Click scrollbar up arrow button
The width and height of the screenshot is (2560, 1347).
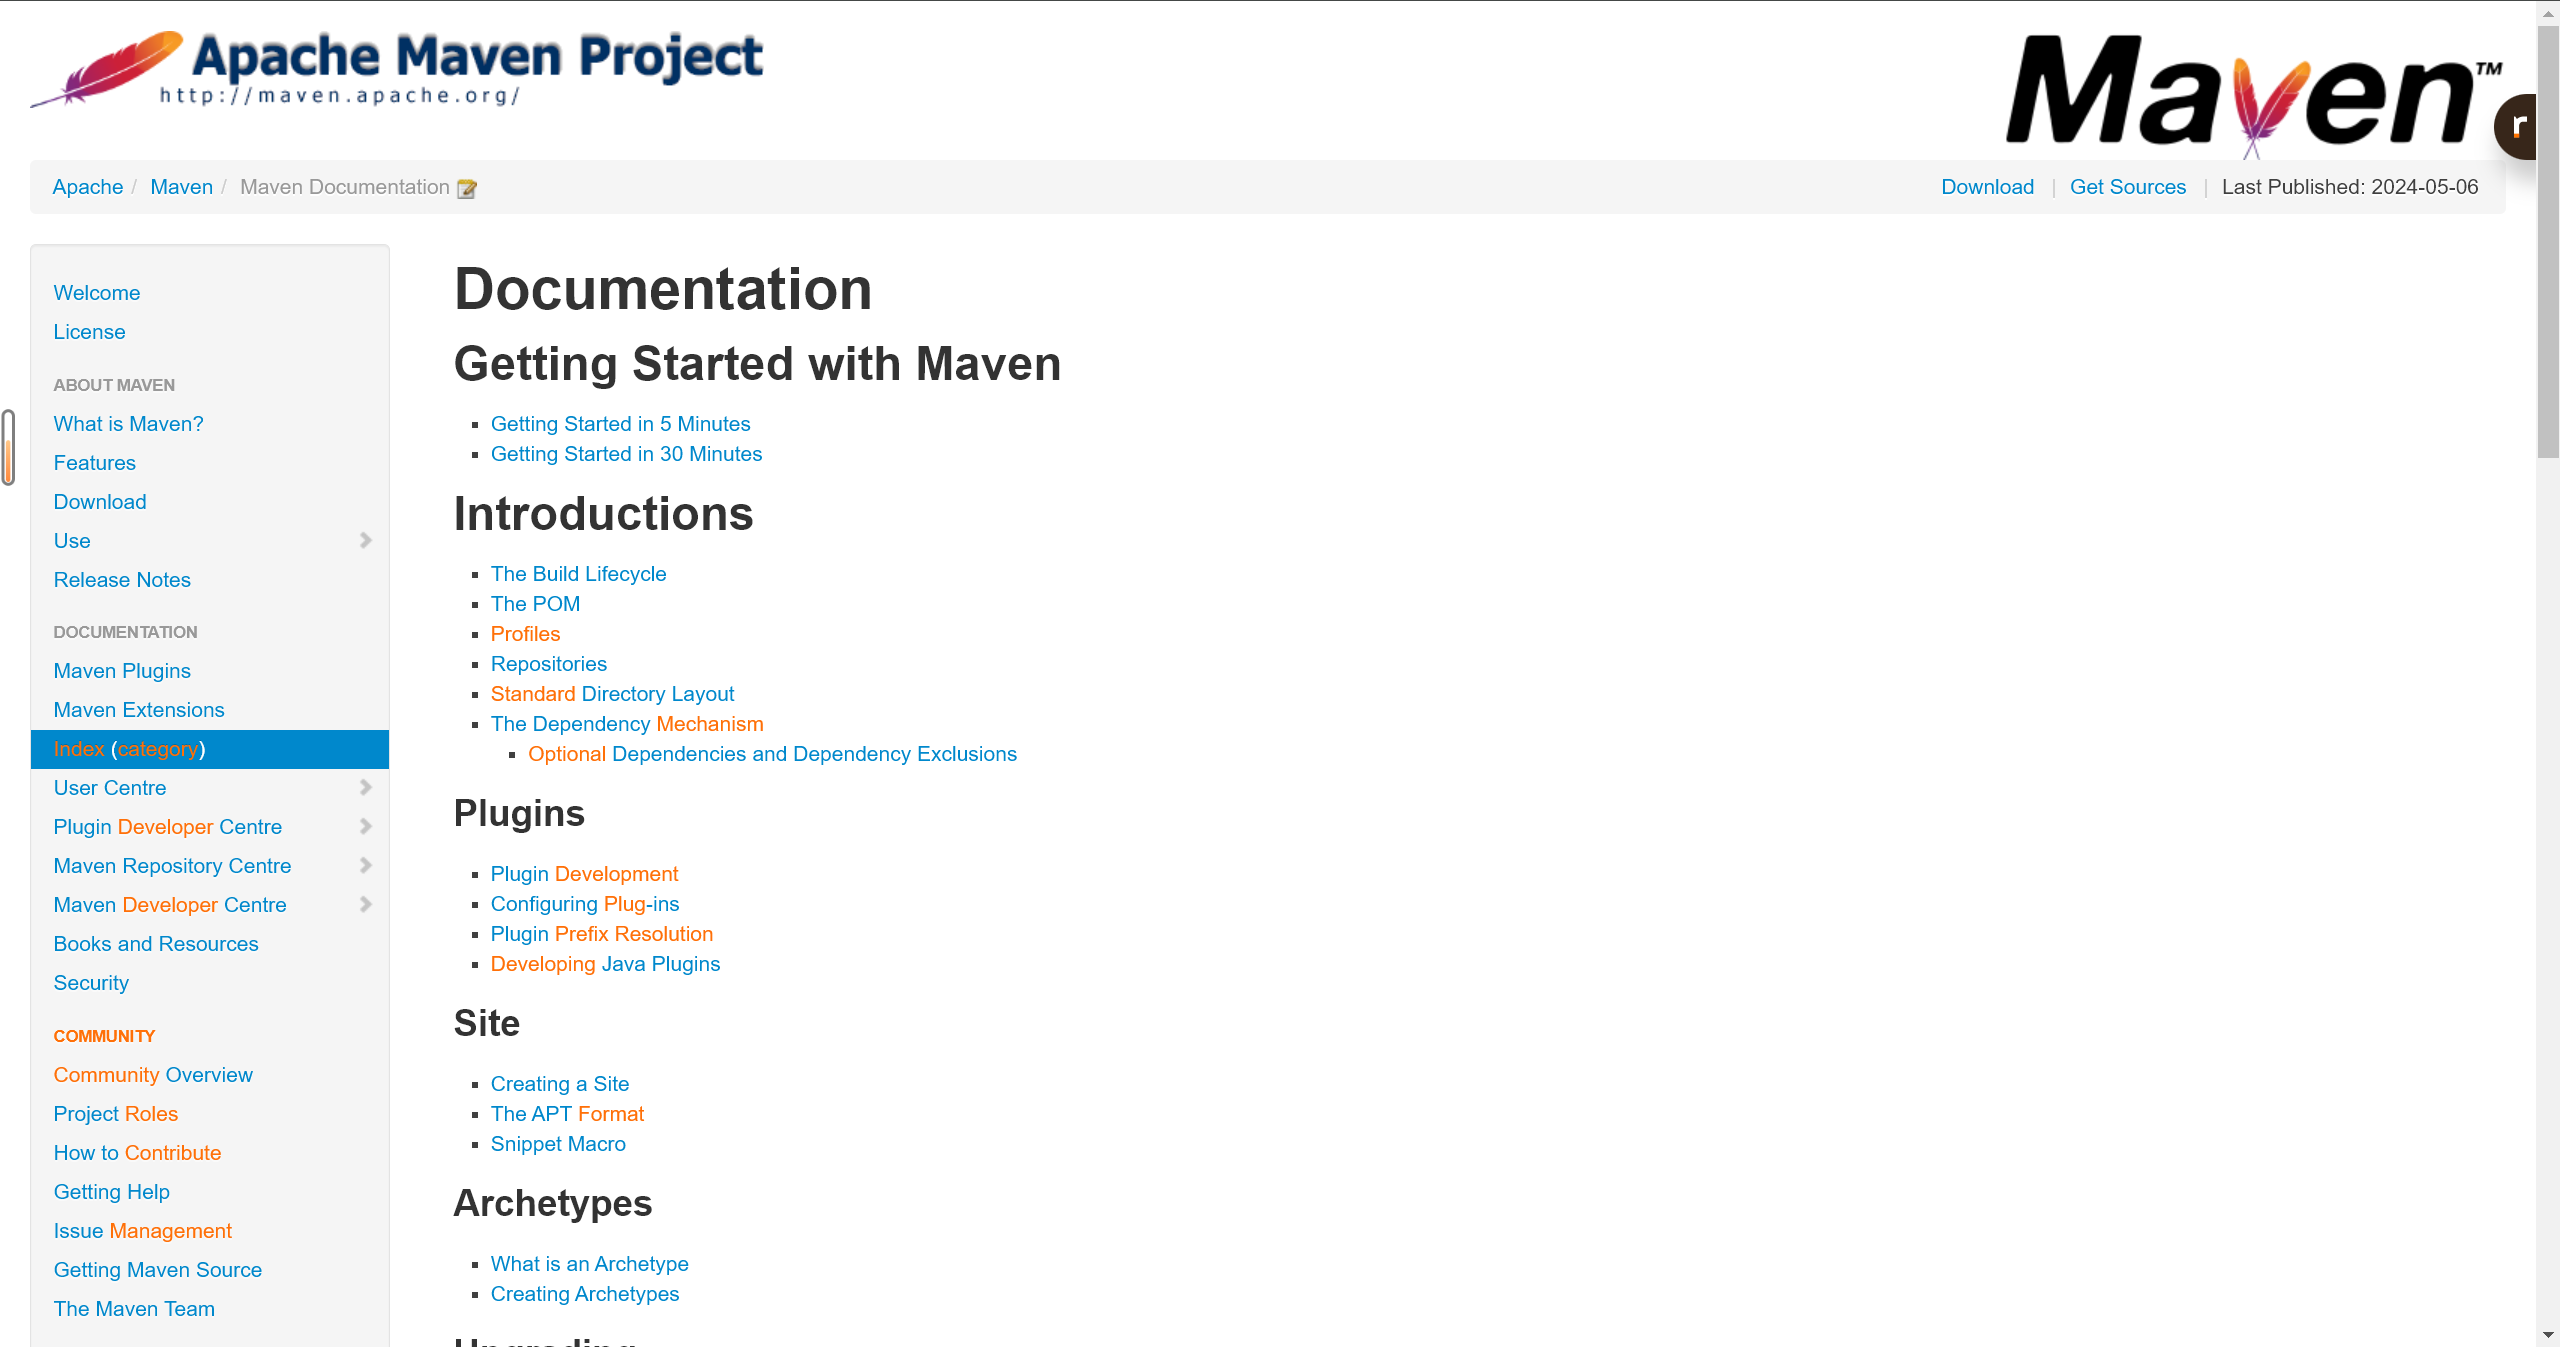click(2548, 13)
